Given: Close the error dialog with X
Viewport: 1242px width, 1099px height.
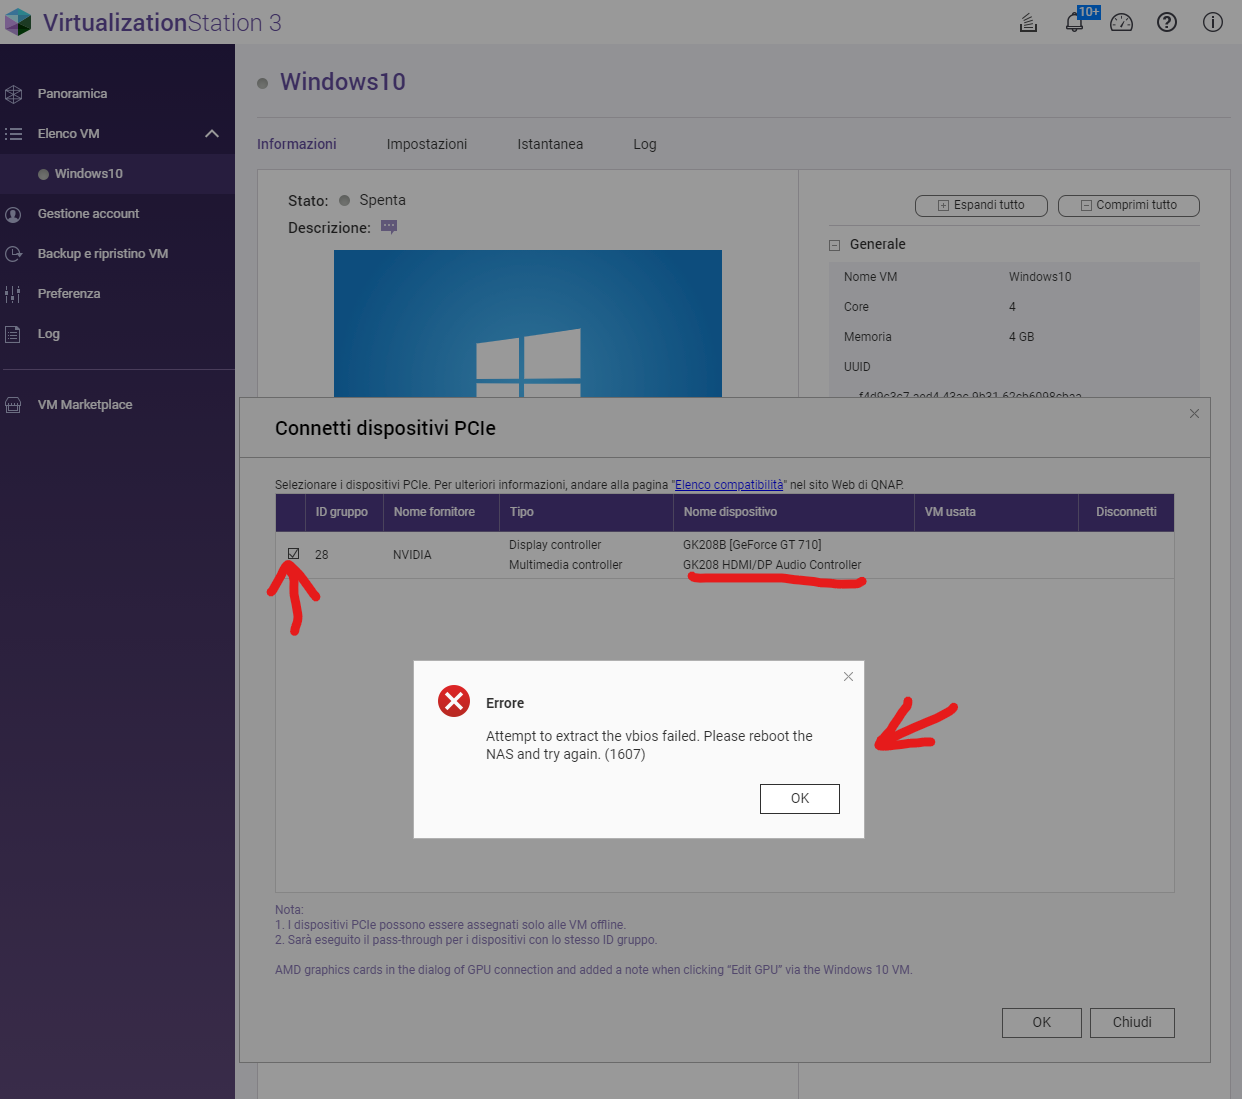Looking at the screenshot, I should coord(848,677).
